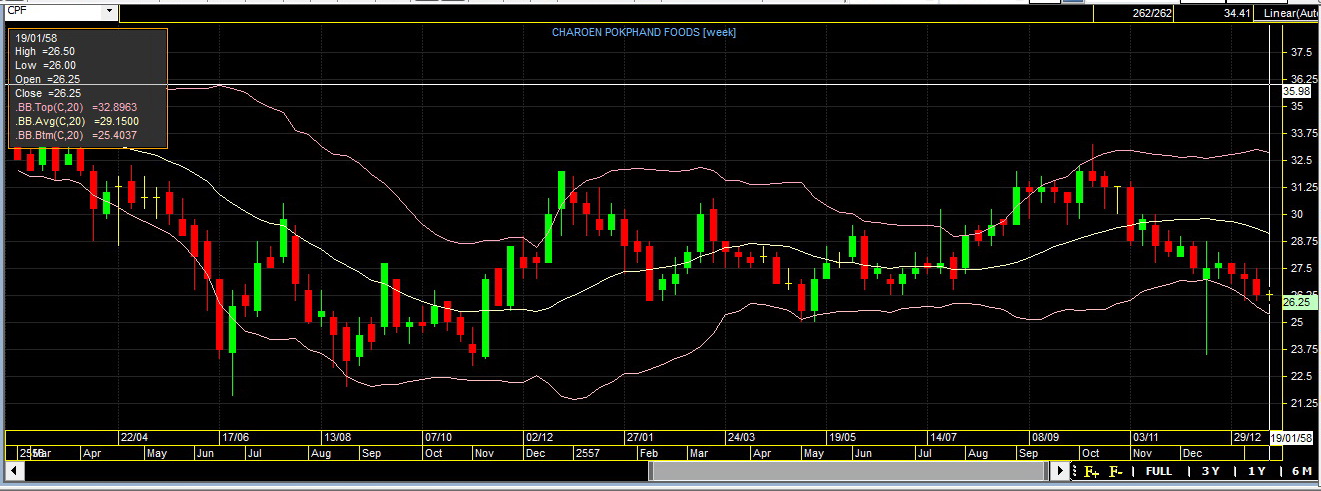Click the horizontal scrollbar thumb
The height and width of the screenshot is (491, 1321).
pos(848,470)
